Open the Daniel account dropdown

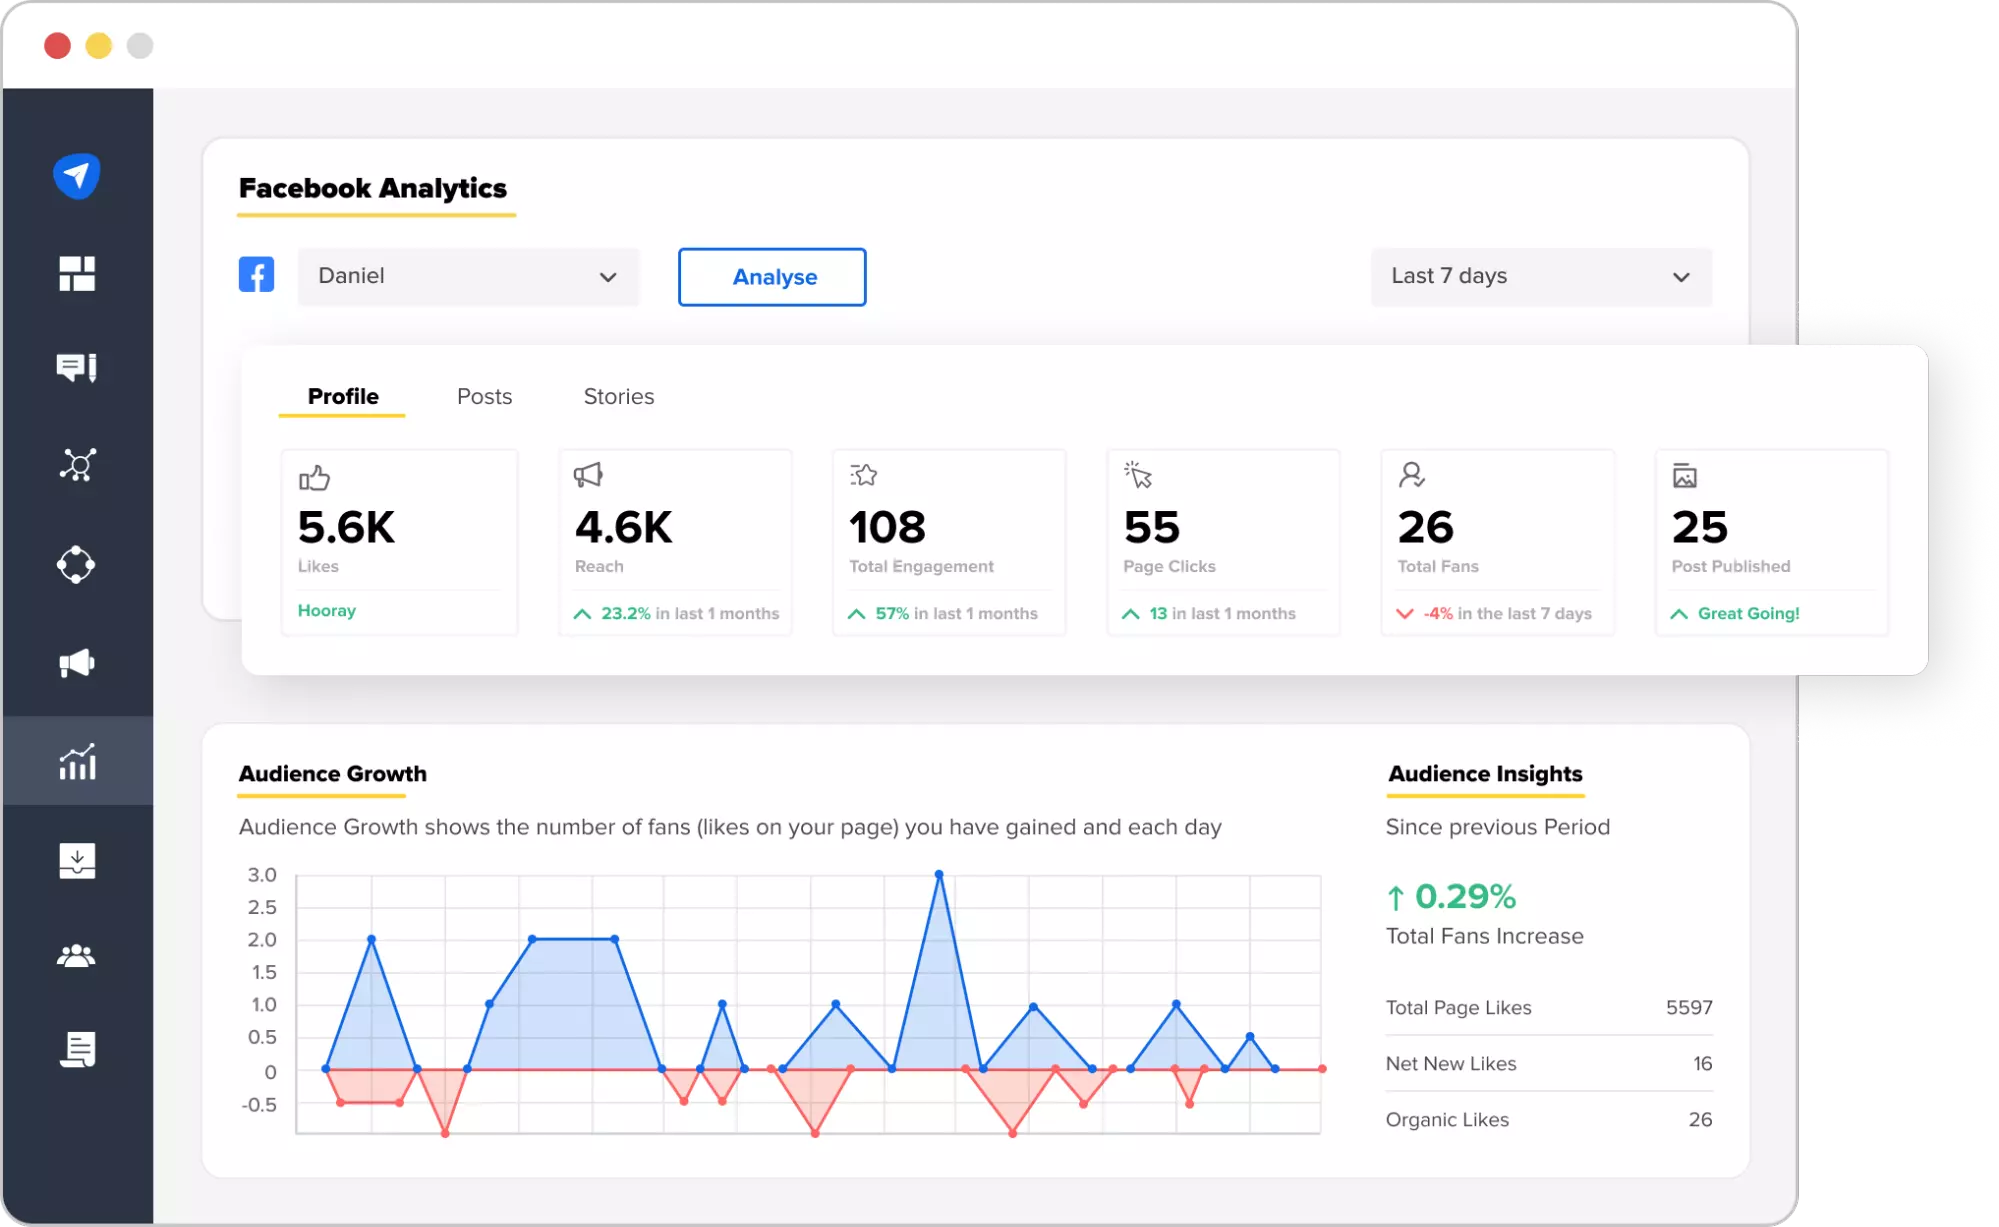click(x=468, y=276)
